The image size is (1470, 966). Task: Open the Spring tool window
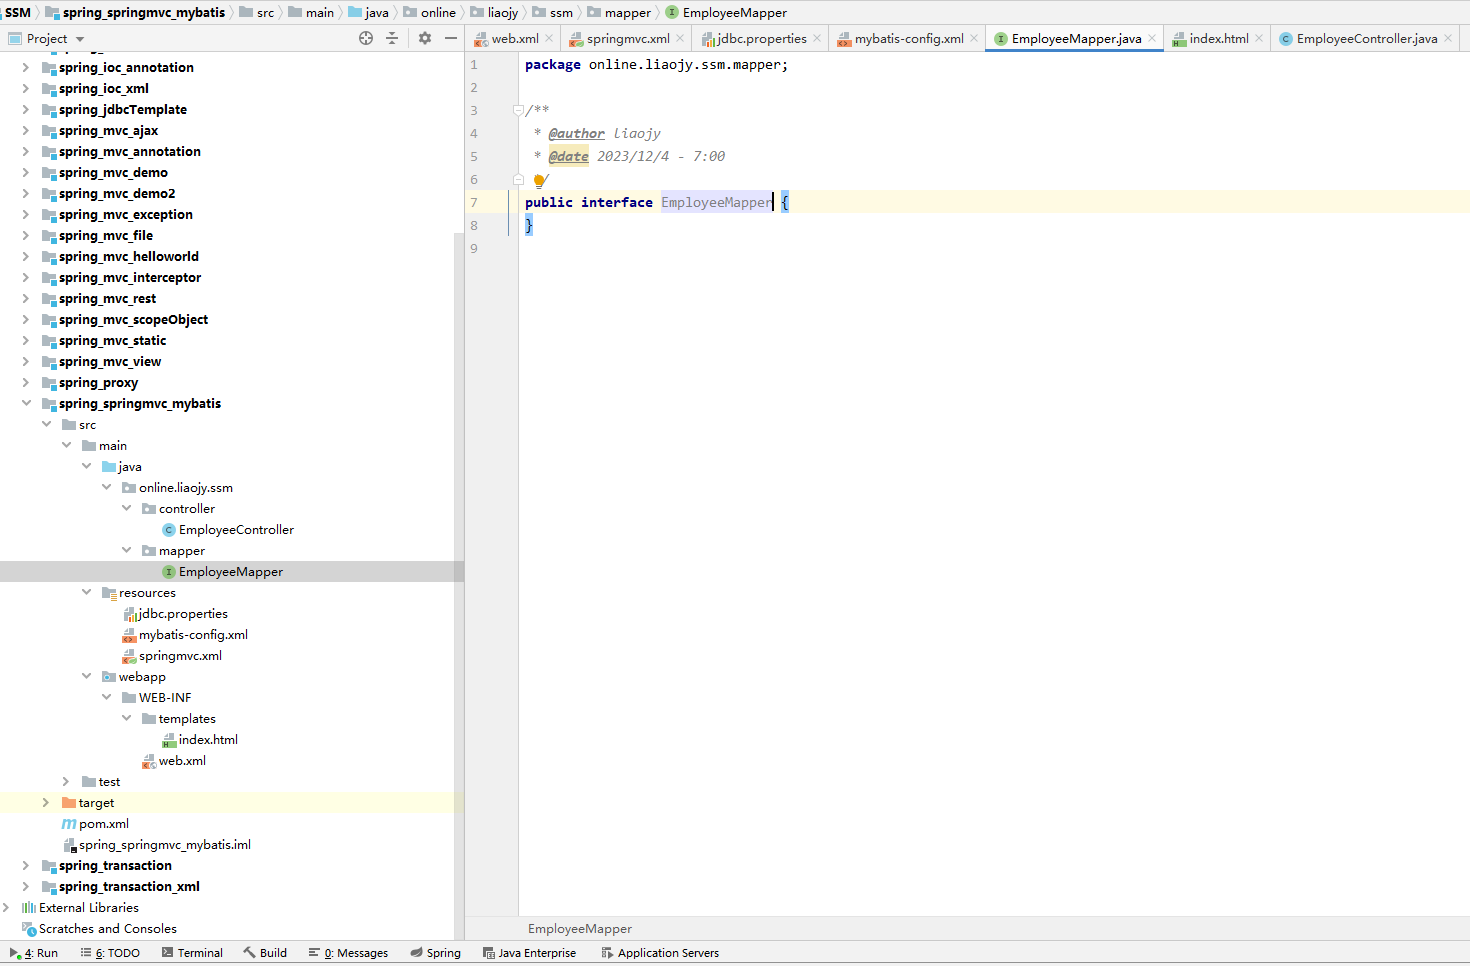coord(435,953)
